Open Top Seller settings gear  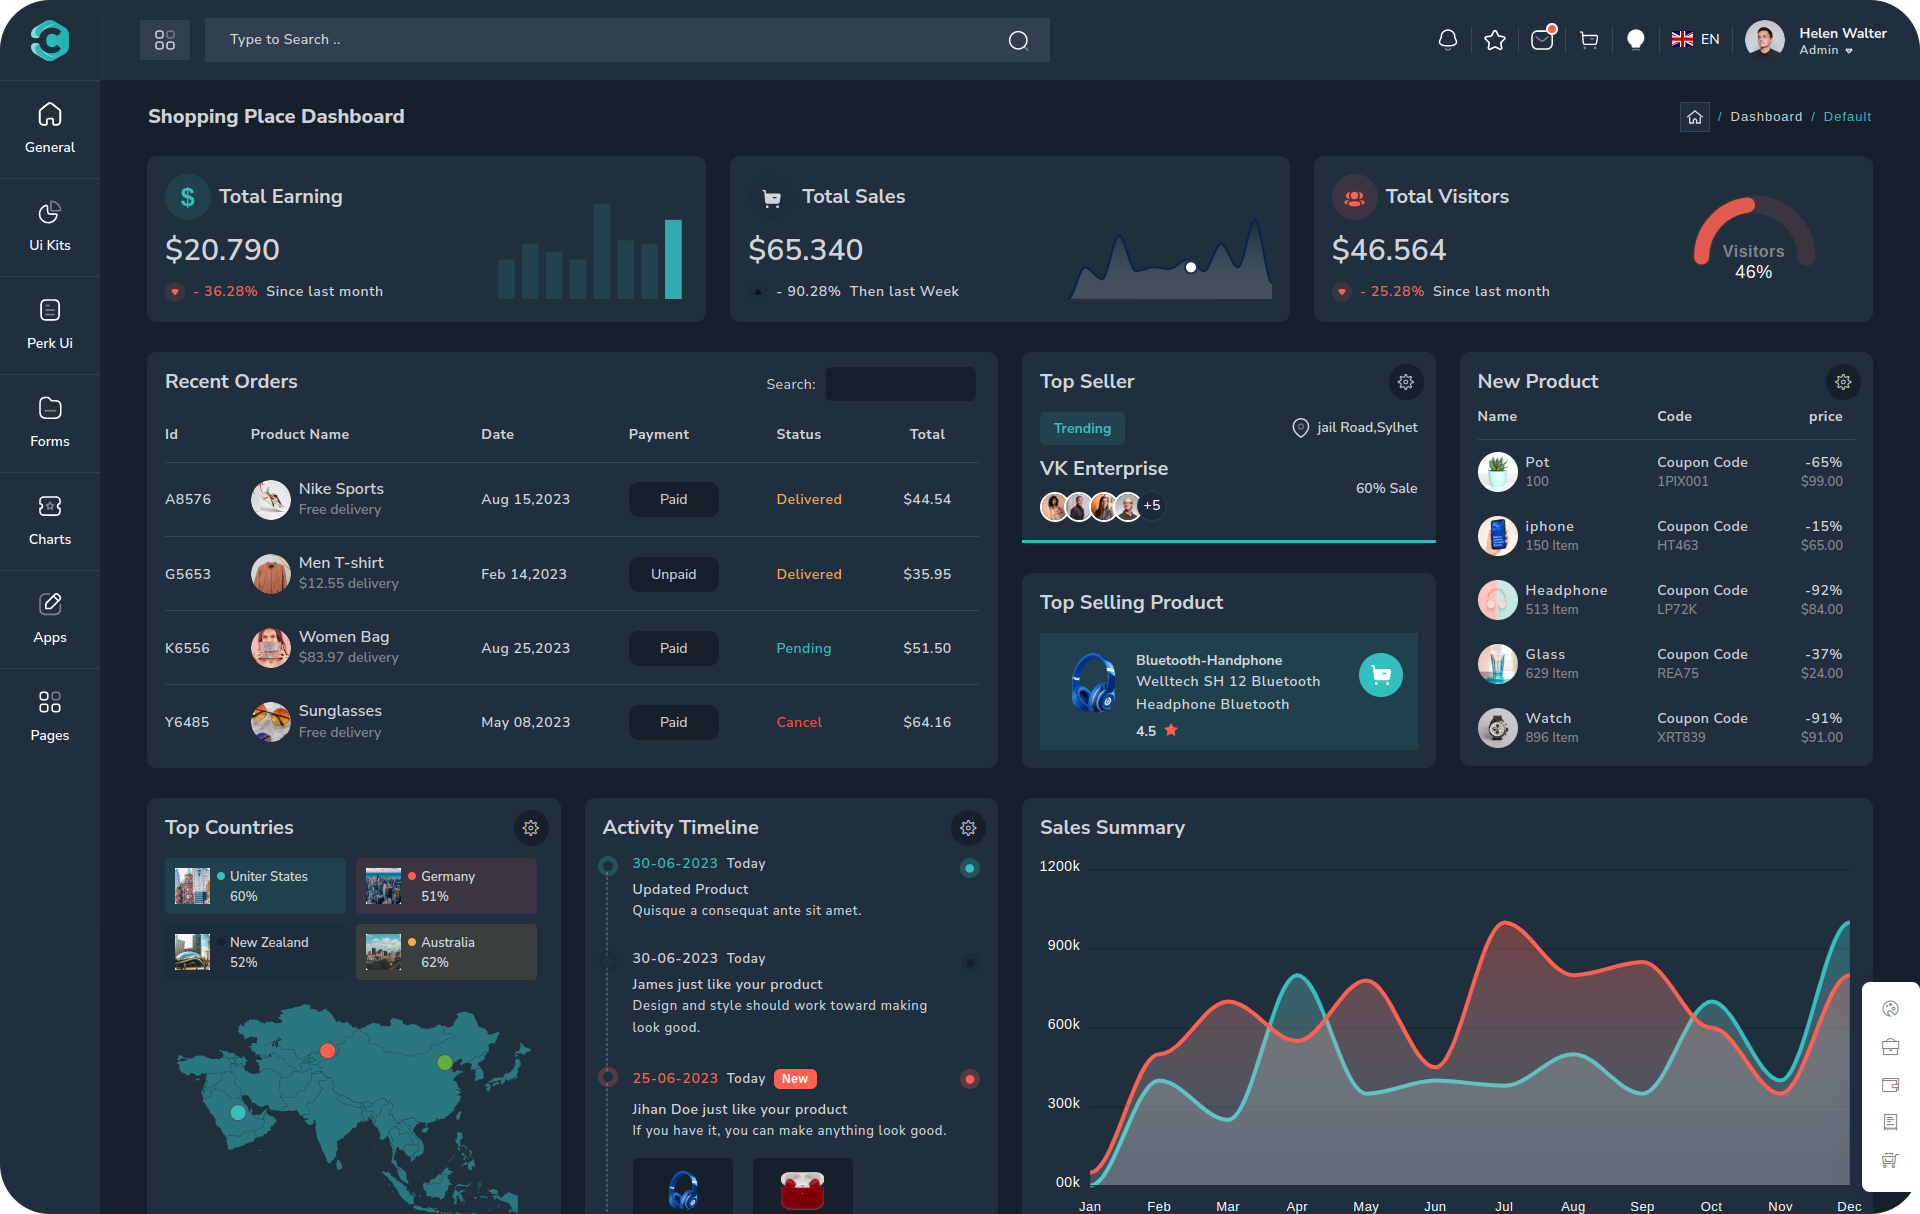click(1405, 382)
